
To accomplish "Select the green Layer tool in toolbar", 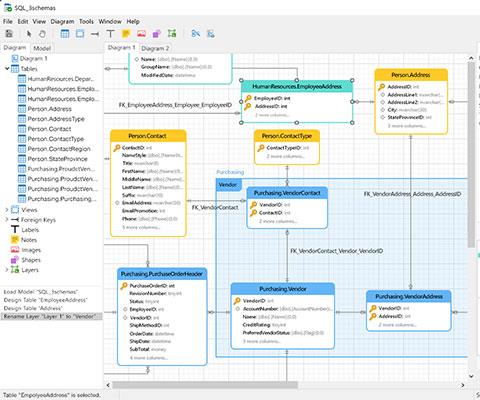I will (172, 33).
